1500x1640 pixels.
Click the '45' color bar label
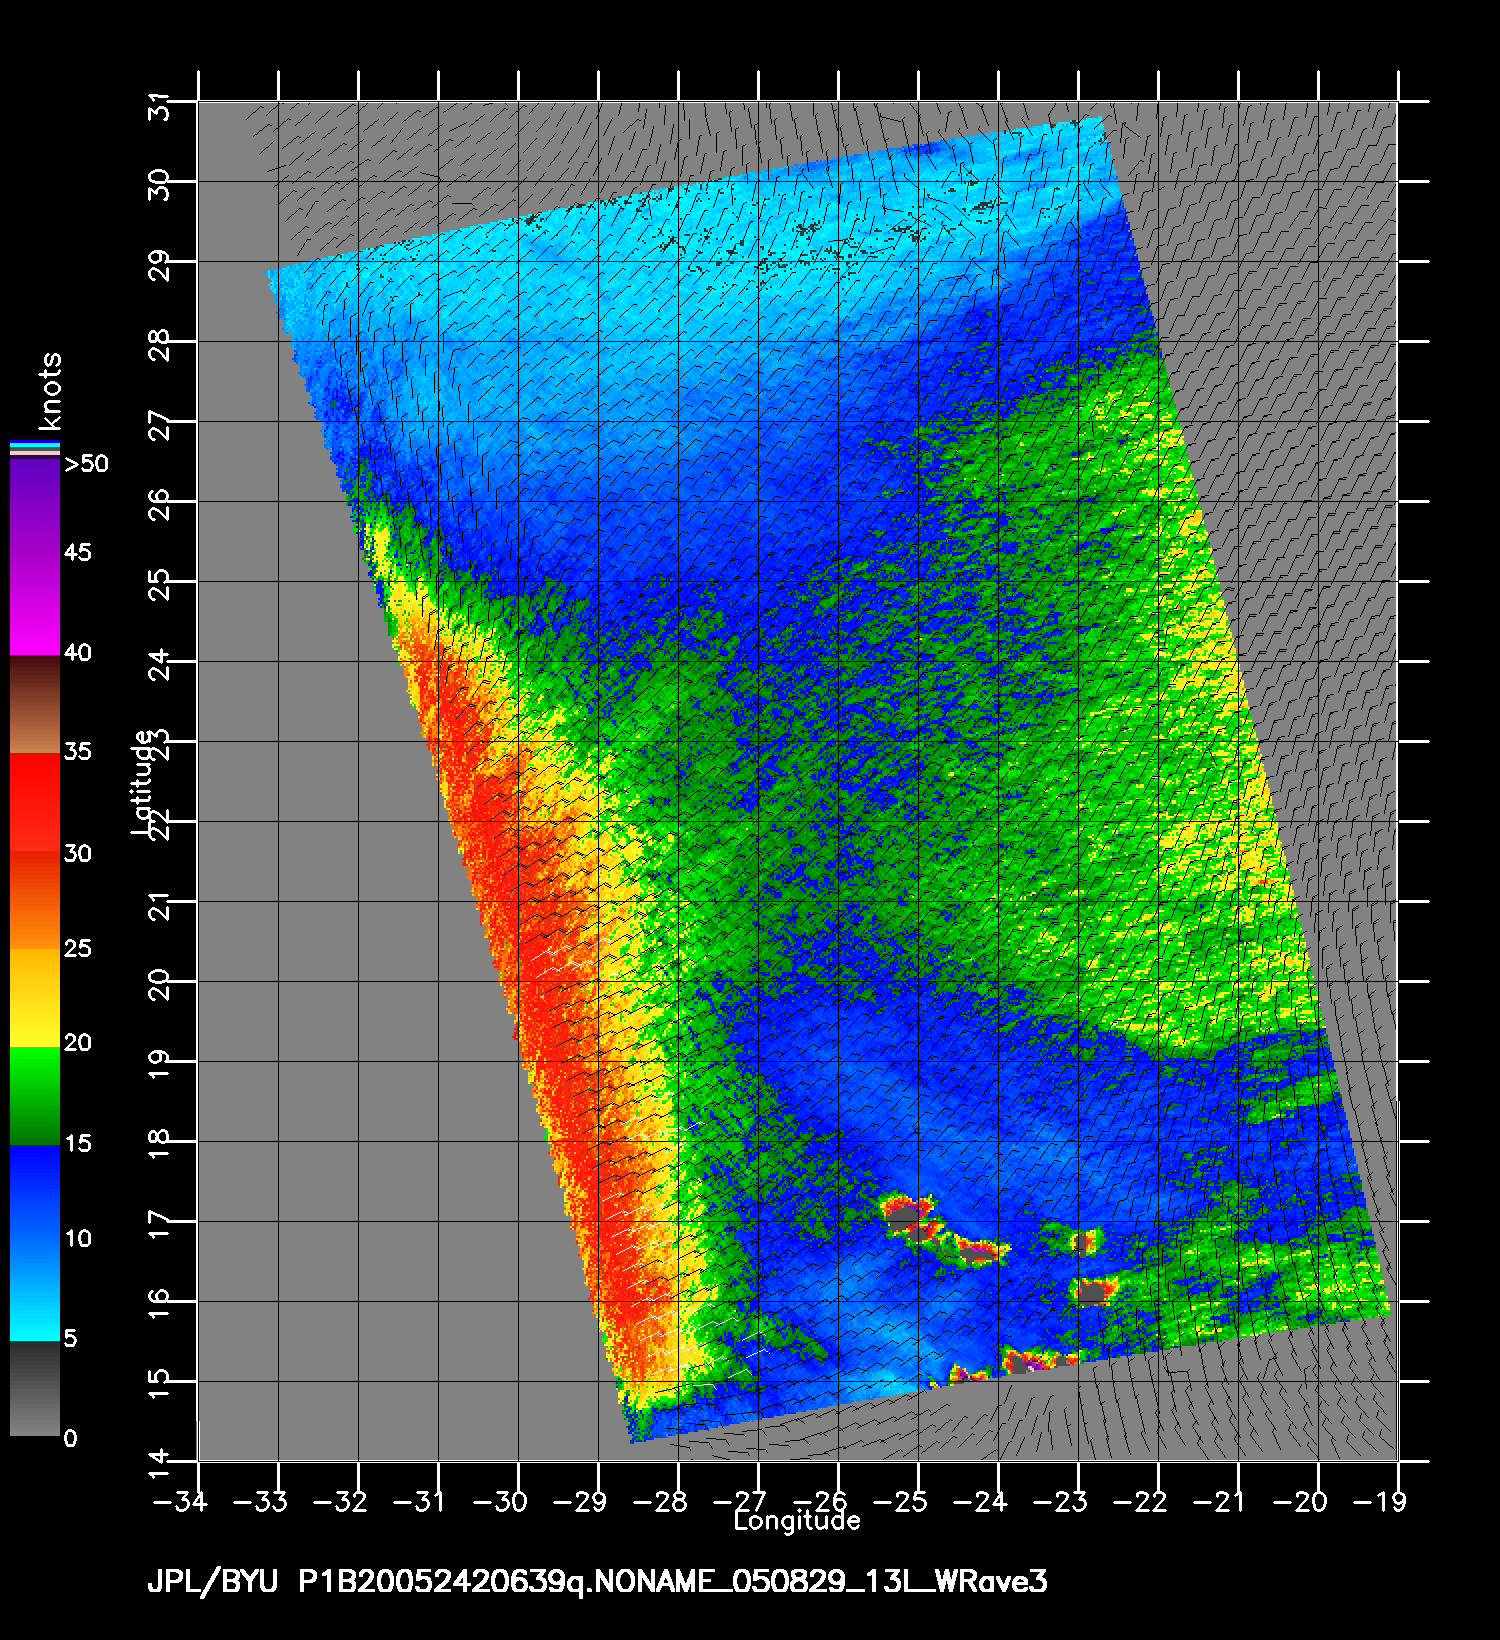pos(78,553)
